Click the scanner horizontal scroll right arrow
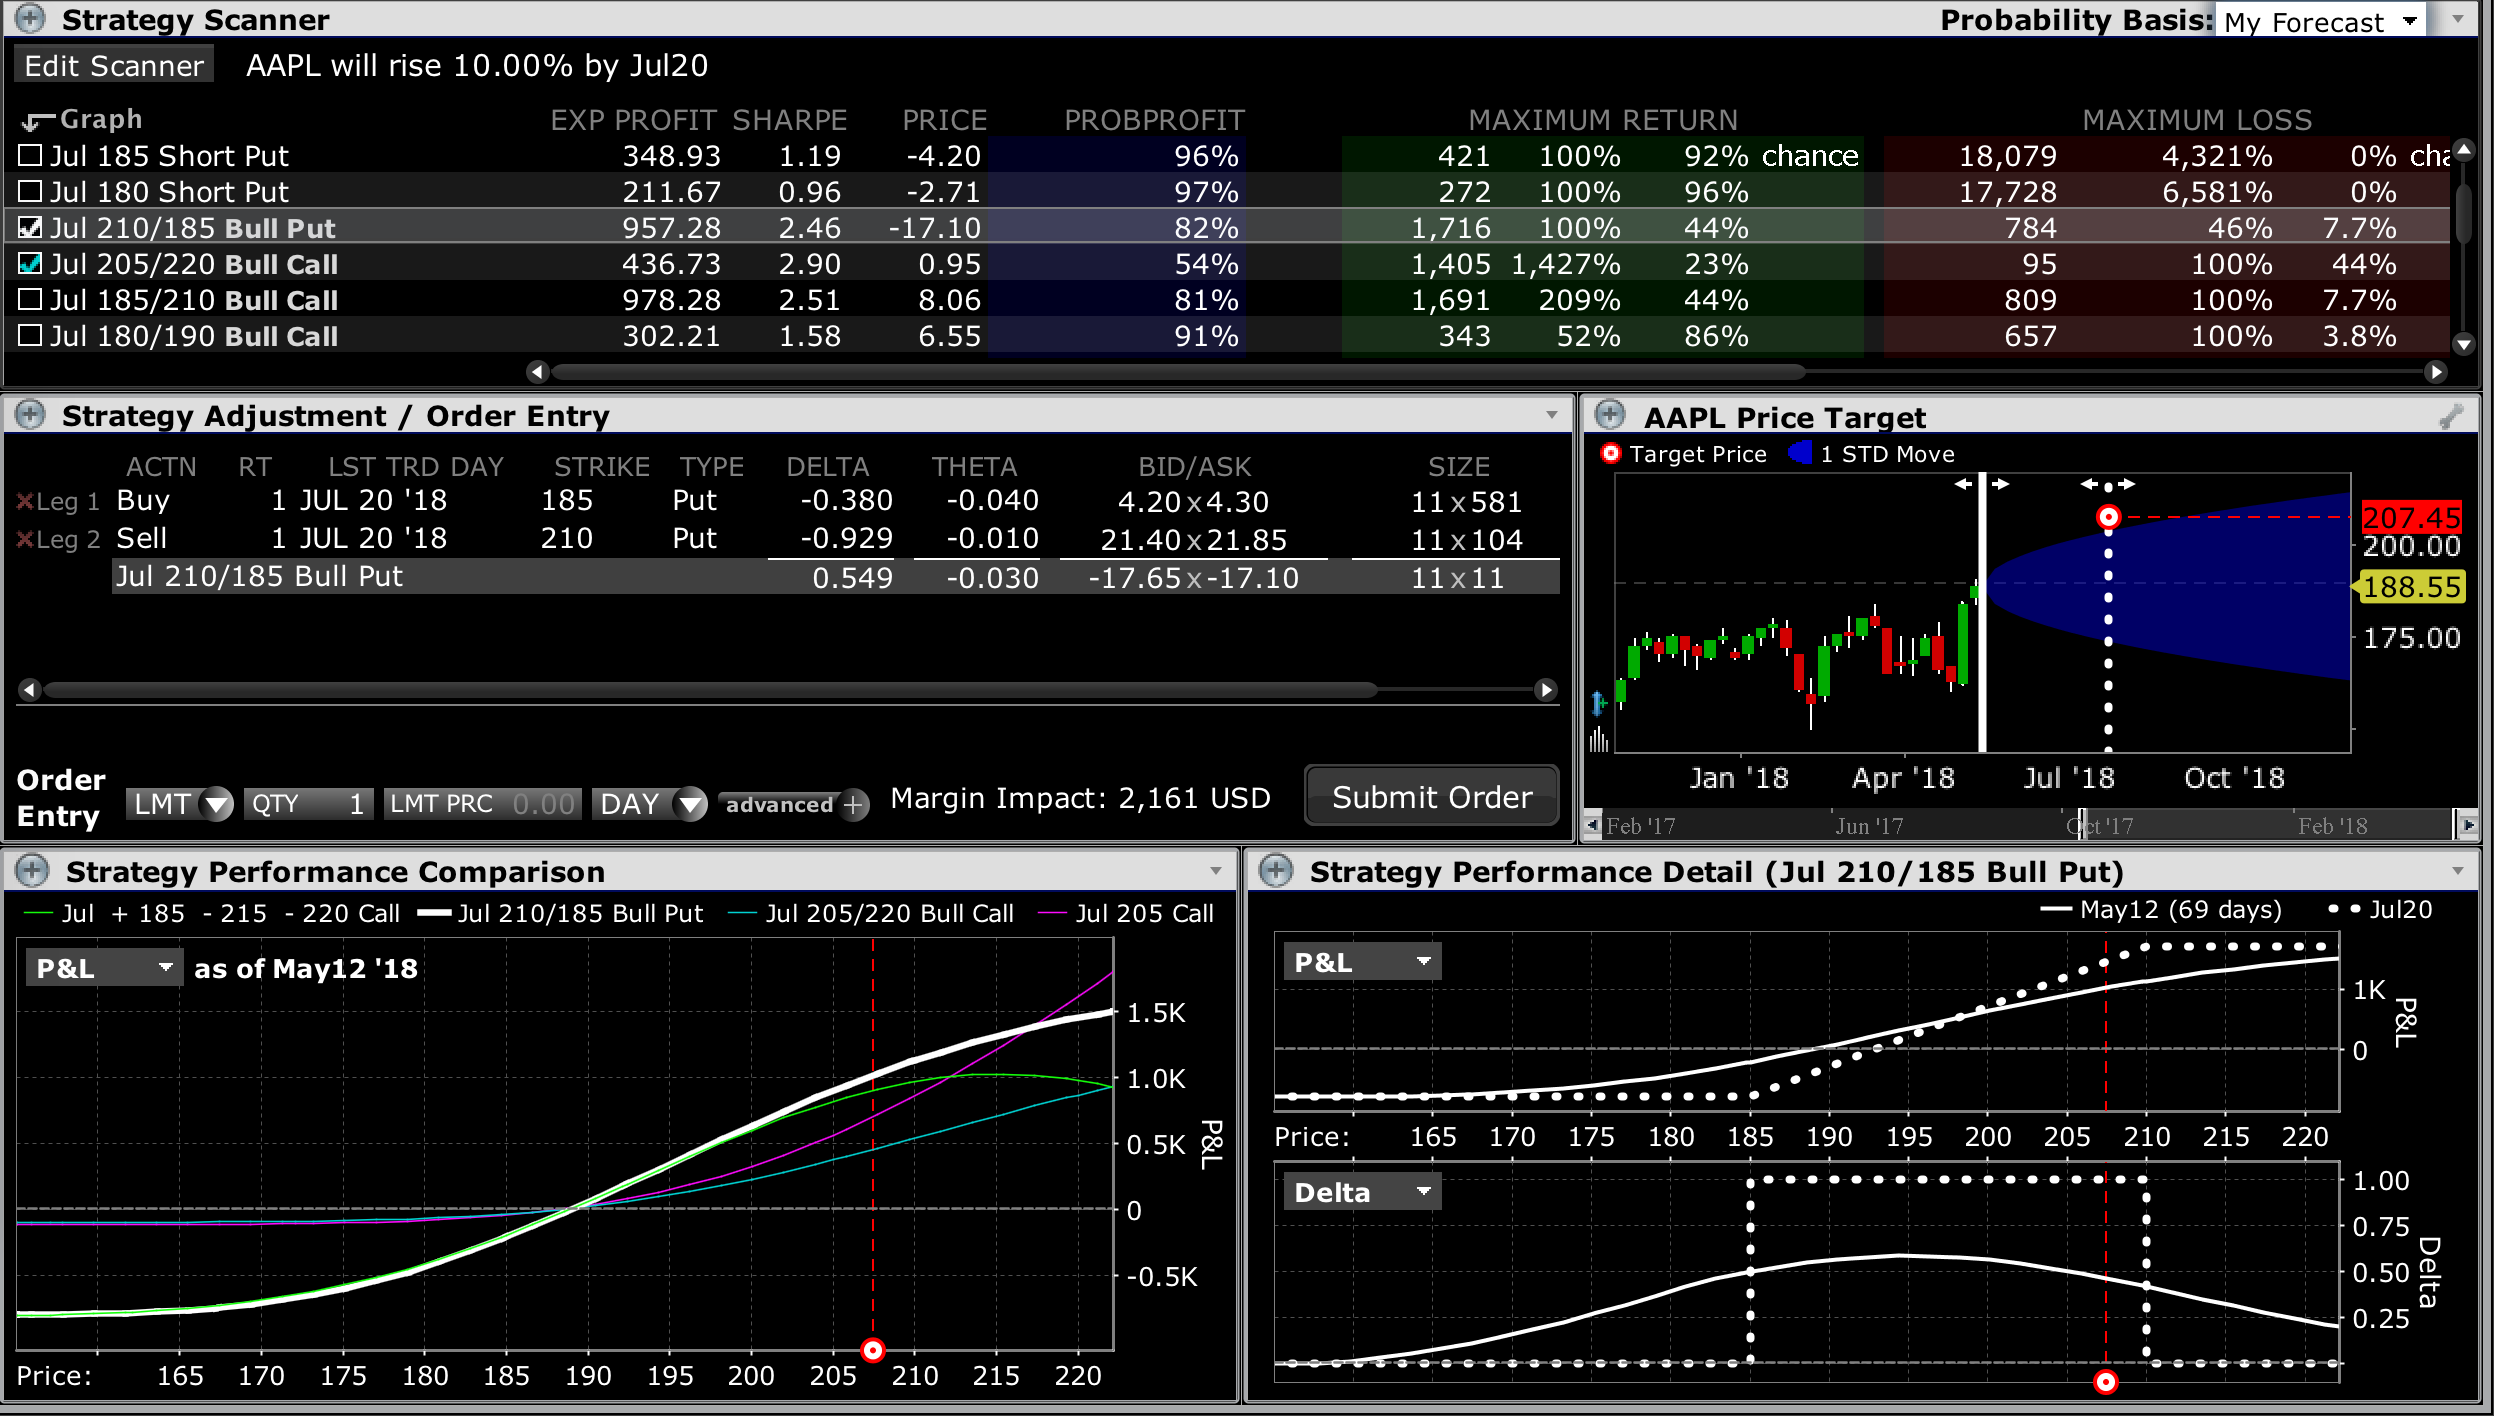 (2436, 372)
